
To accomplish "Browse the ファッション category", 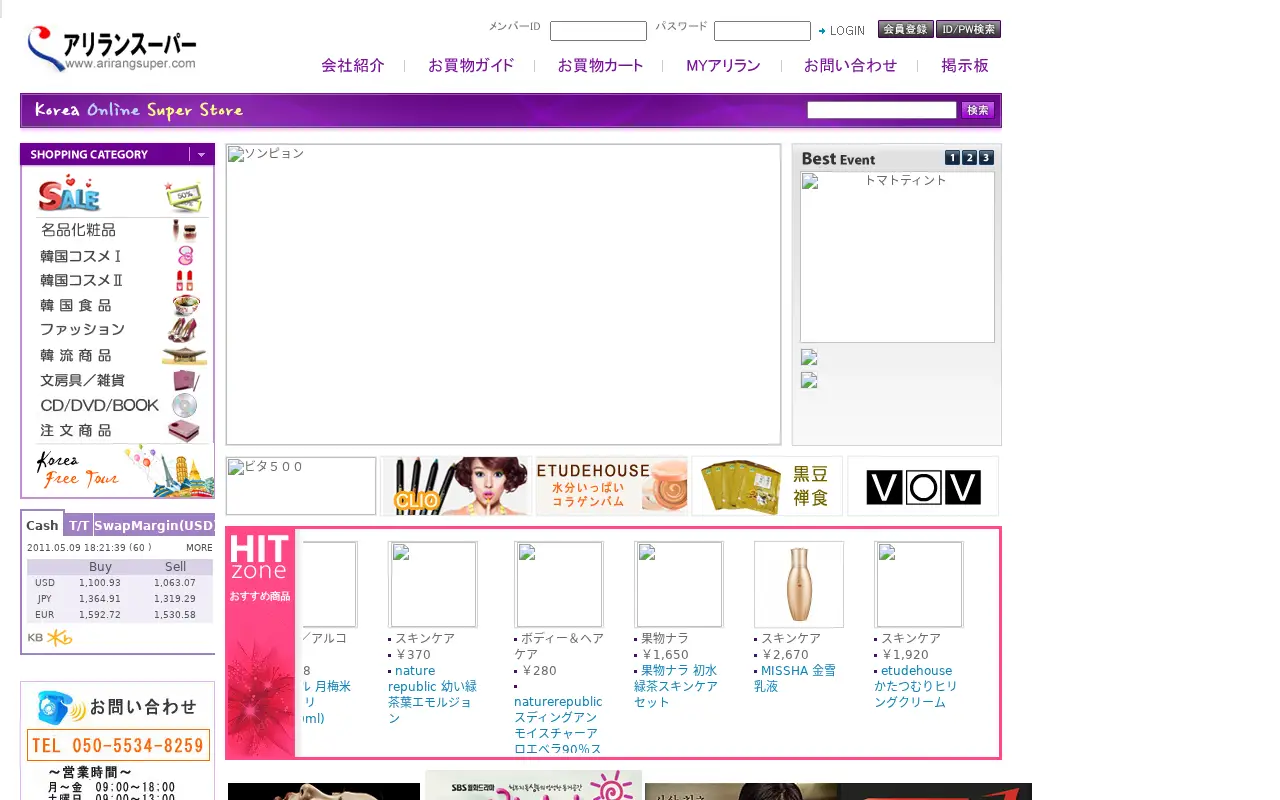I will click(x=118, y=330).
